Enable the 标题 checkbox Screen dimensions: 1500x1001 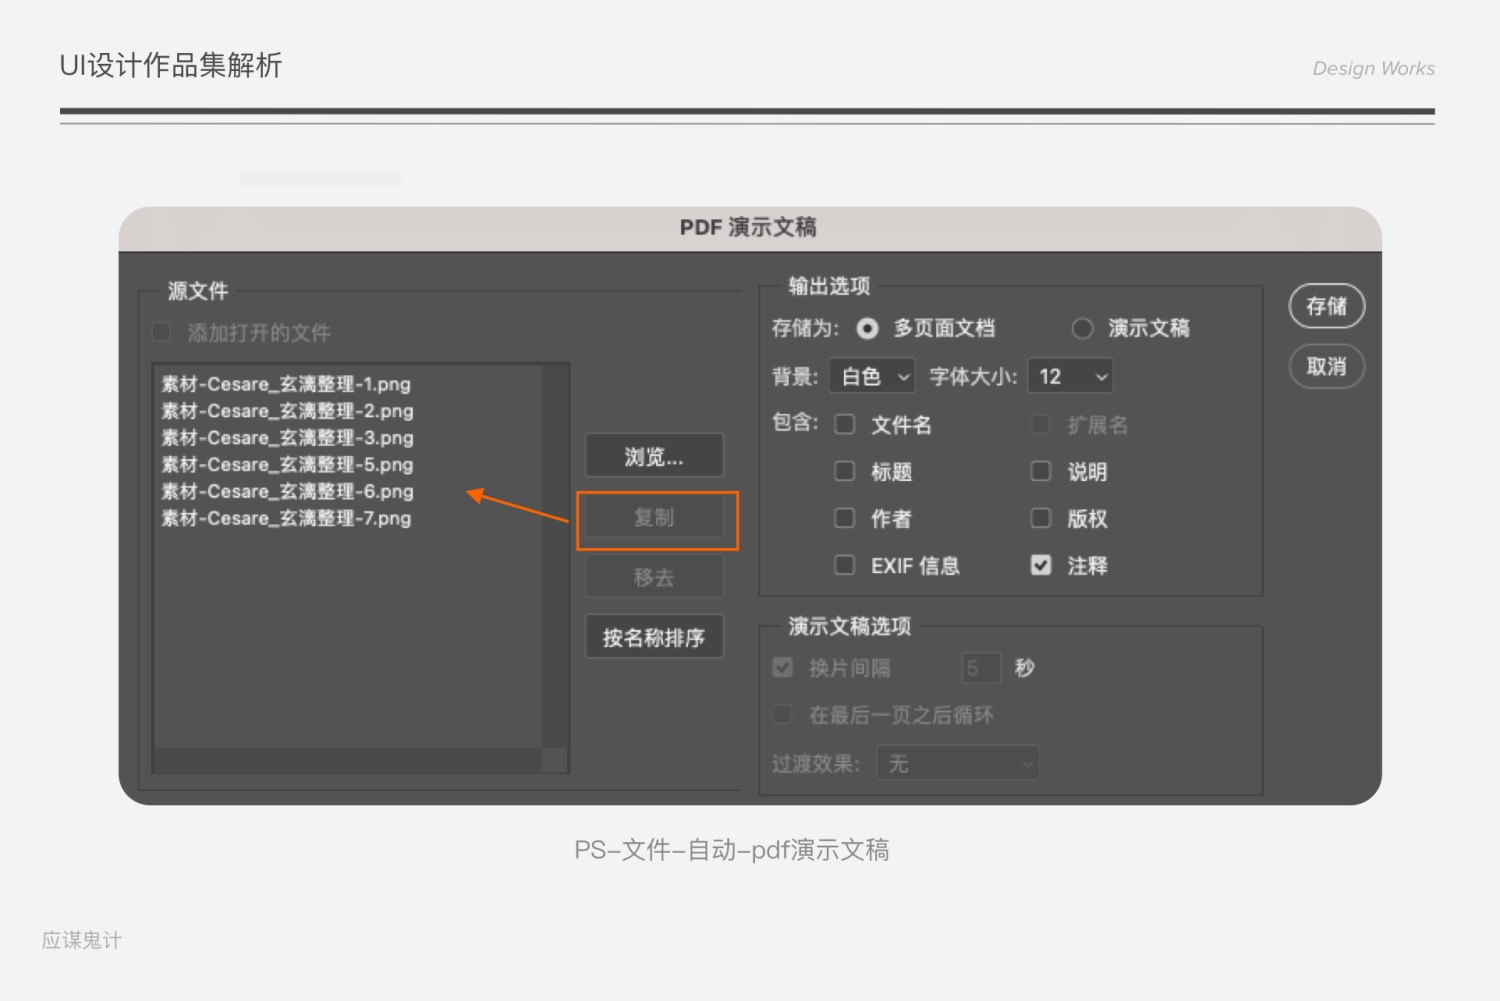(x=844, y=471)
